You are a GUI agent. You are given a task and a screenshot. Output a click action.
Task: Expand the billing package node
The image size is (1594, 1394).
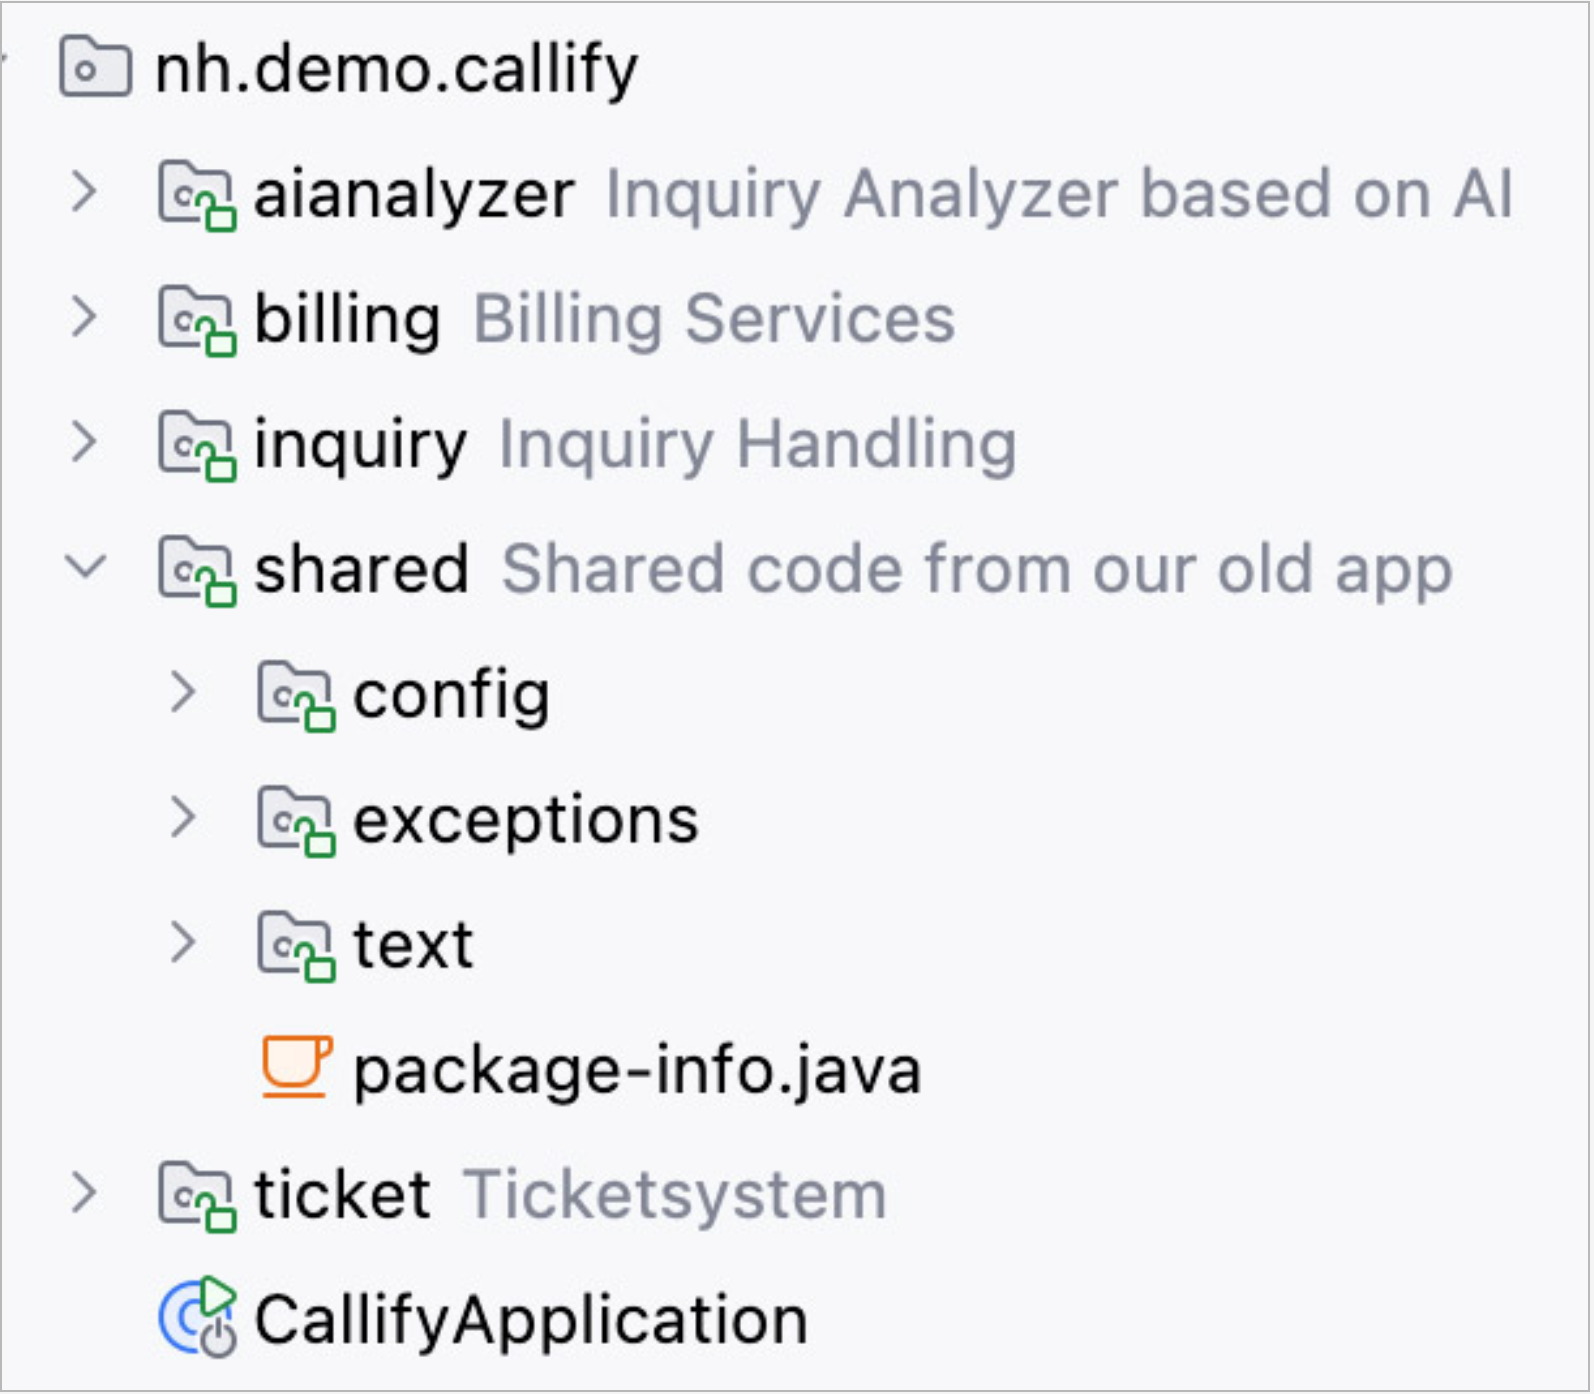pos(85,318)
